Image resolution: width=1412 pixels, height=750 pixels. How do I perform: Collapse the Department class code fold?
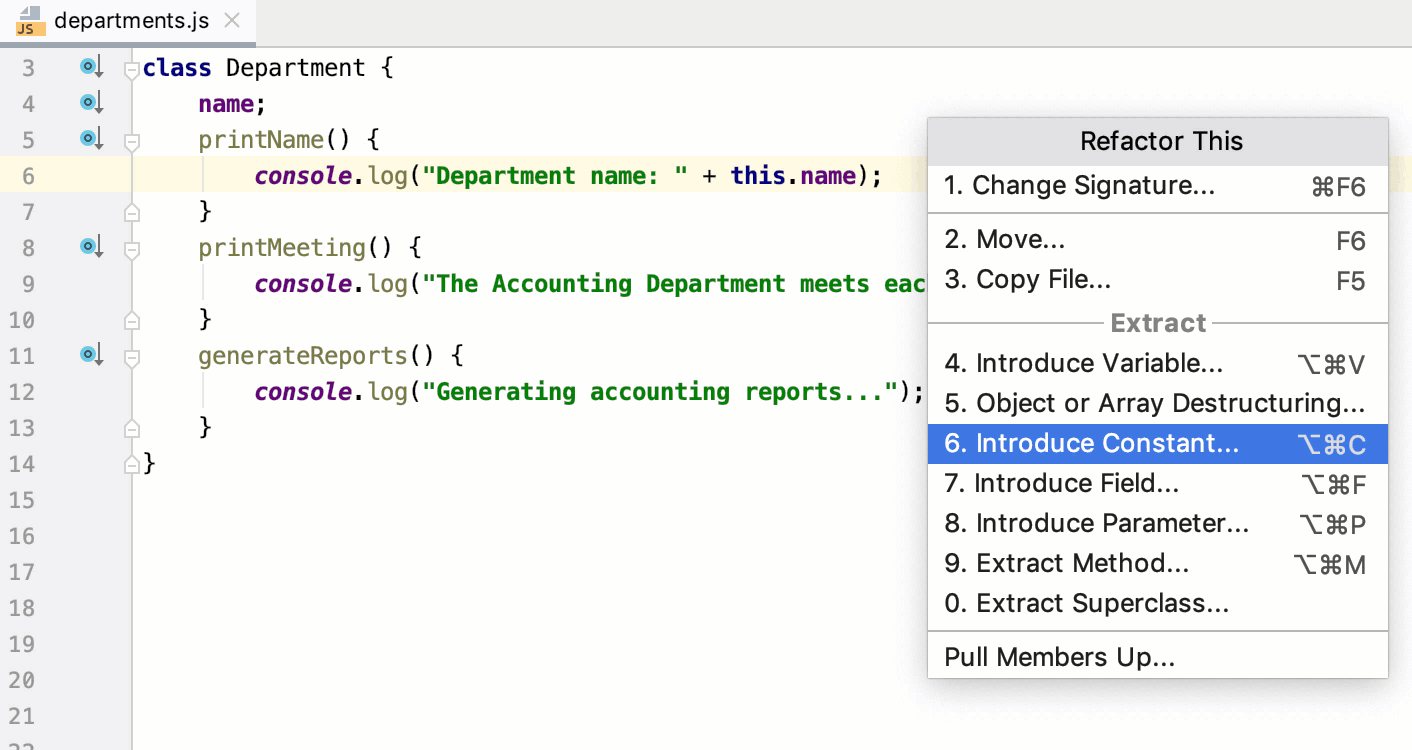[x=130, y=67]
